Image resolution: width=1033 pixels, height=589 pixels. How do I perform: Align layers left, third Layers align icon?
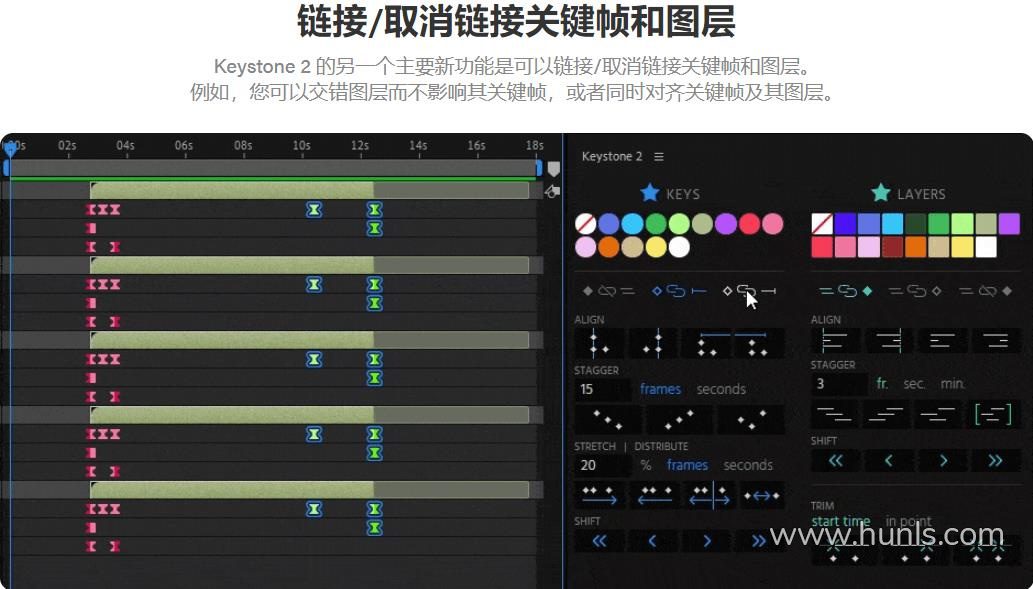pyautogui.click(x=943, y=341)
